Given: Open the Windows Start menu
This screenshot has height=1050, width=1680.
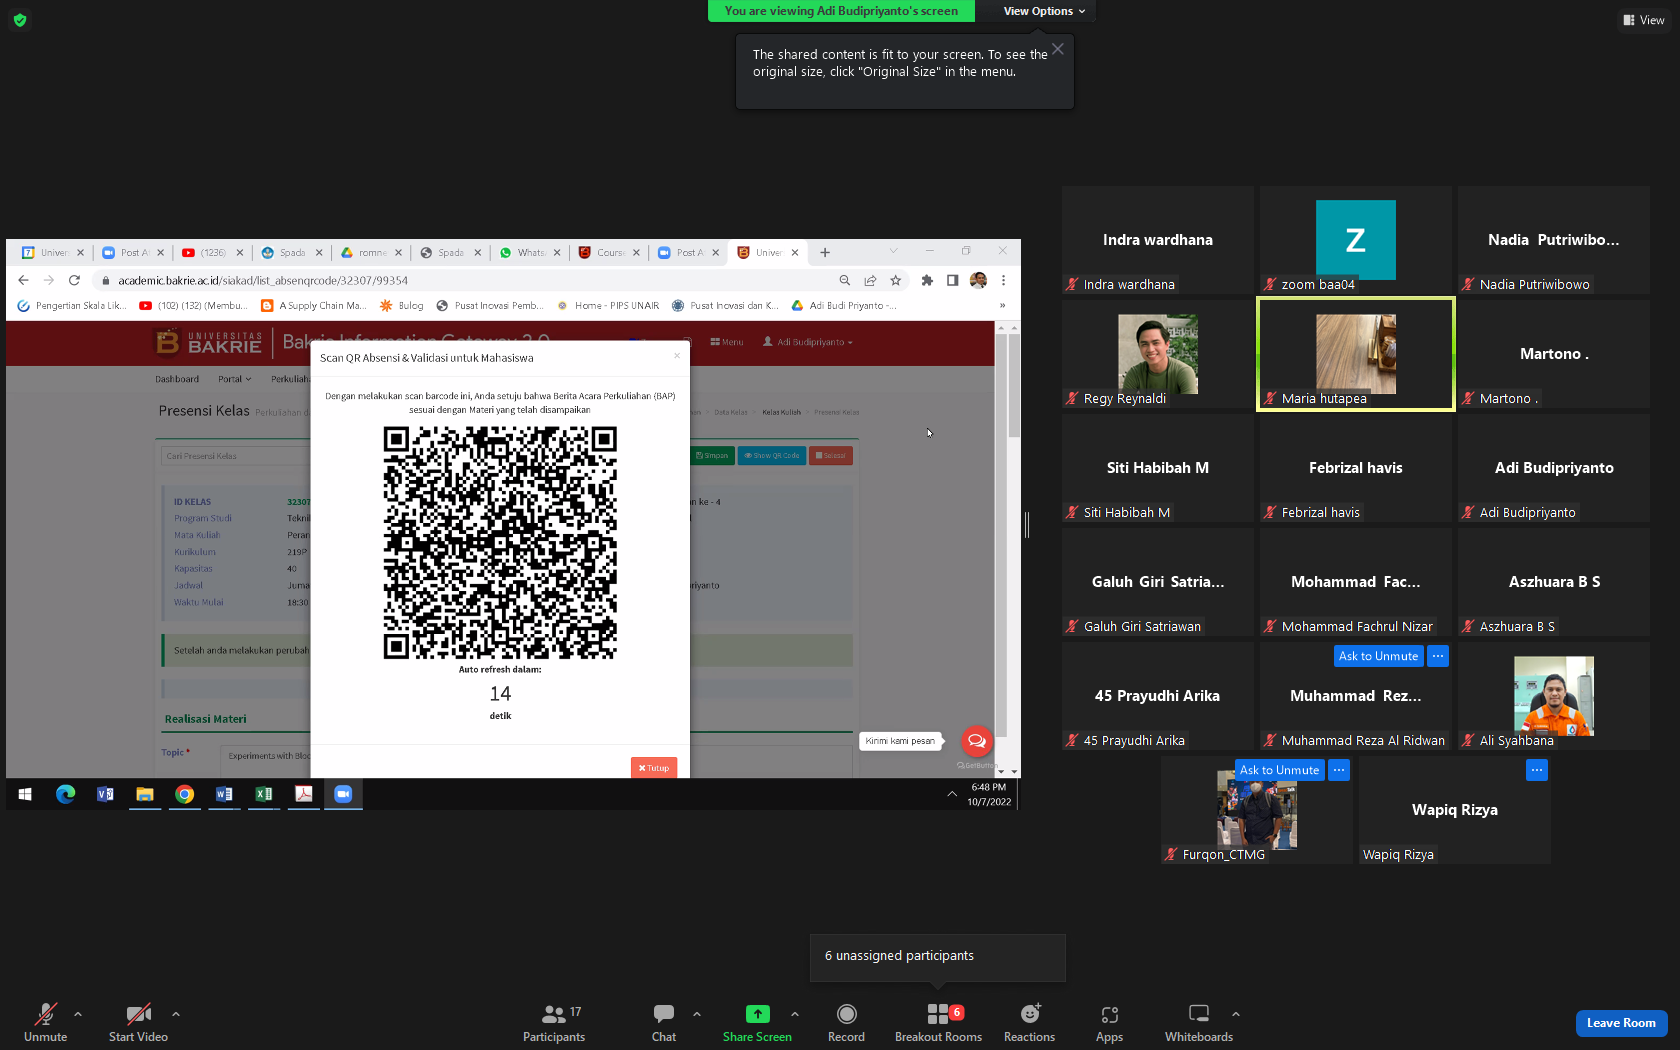Looking at the screenshot, I should [25, 794].
